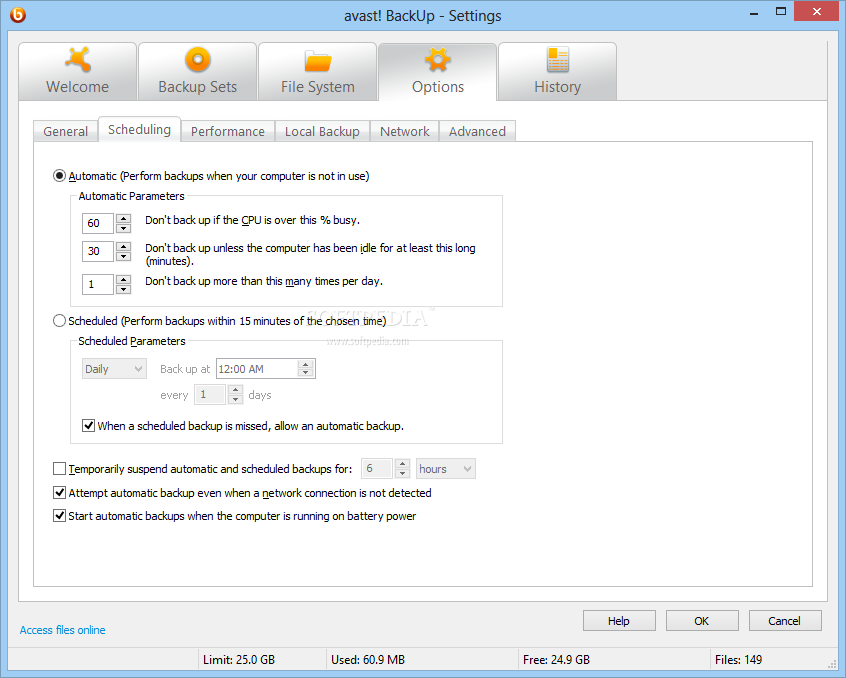Toggle allow automatic backup when scheduled missed

pos(88,426)
